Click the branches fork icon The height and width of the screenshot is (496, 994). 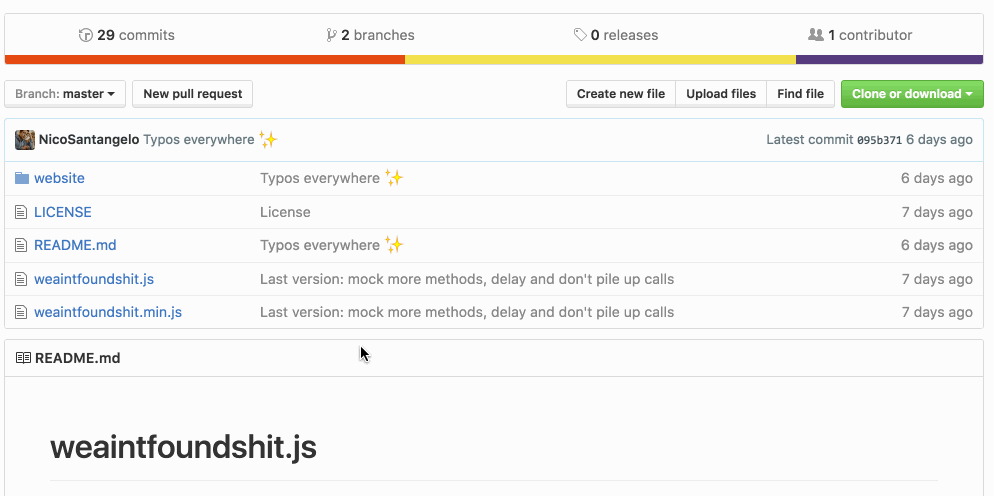(x=332, y=35)
